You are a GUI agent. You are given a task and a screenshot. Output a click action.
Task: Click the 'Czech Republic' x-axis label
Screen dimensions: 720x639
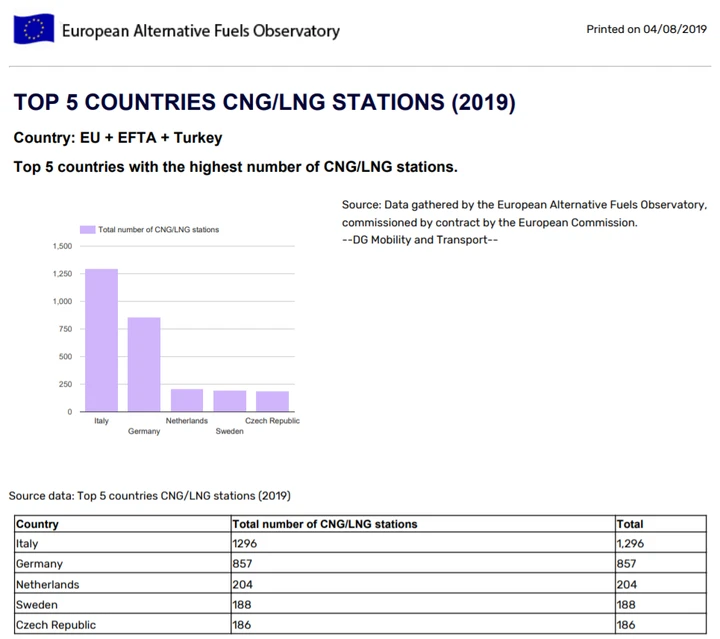tap(272, 420)
